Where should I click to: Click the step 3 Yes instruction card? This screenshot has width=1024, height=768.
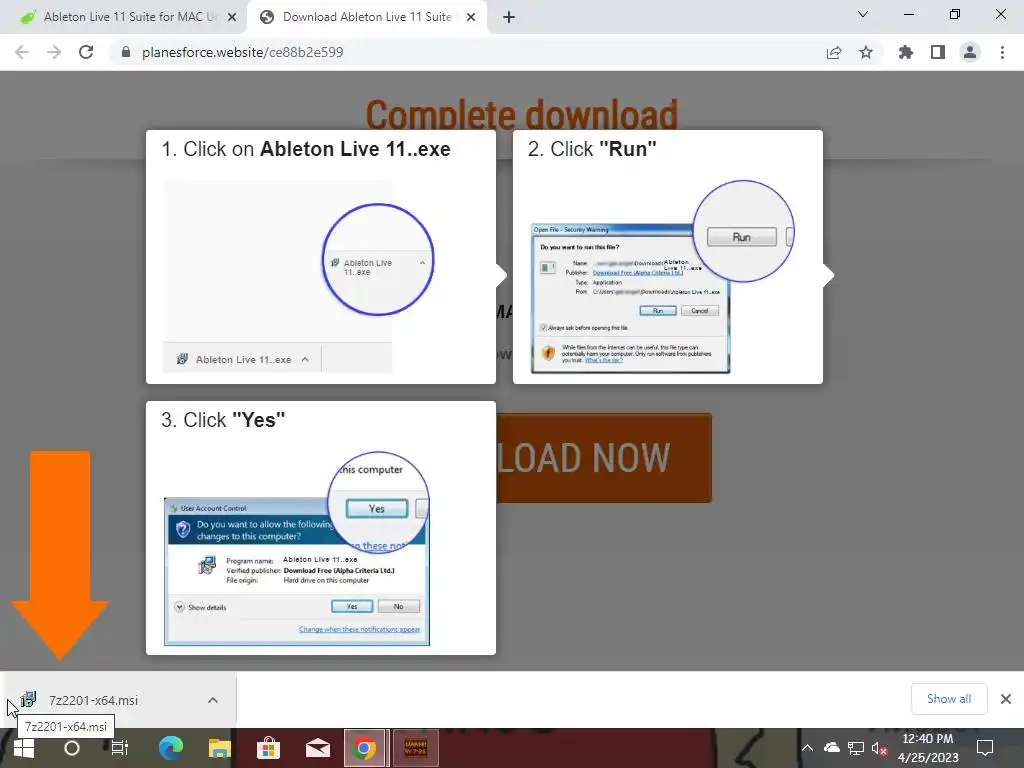pos(321,528)
